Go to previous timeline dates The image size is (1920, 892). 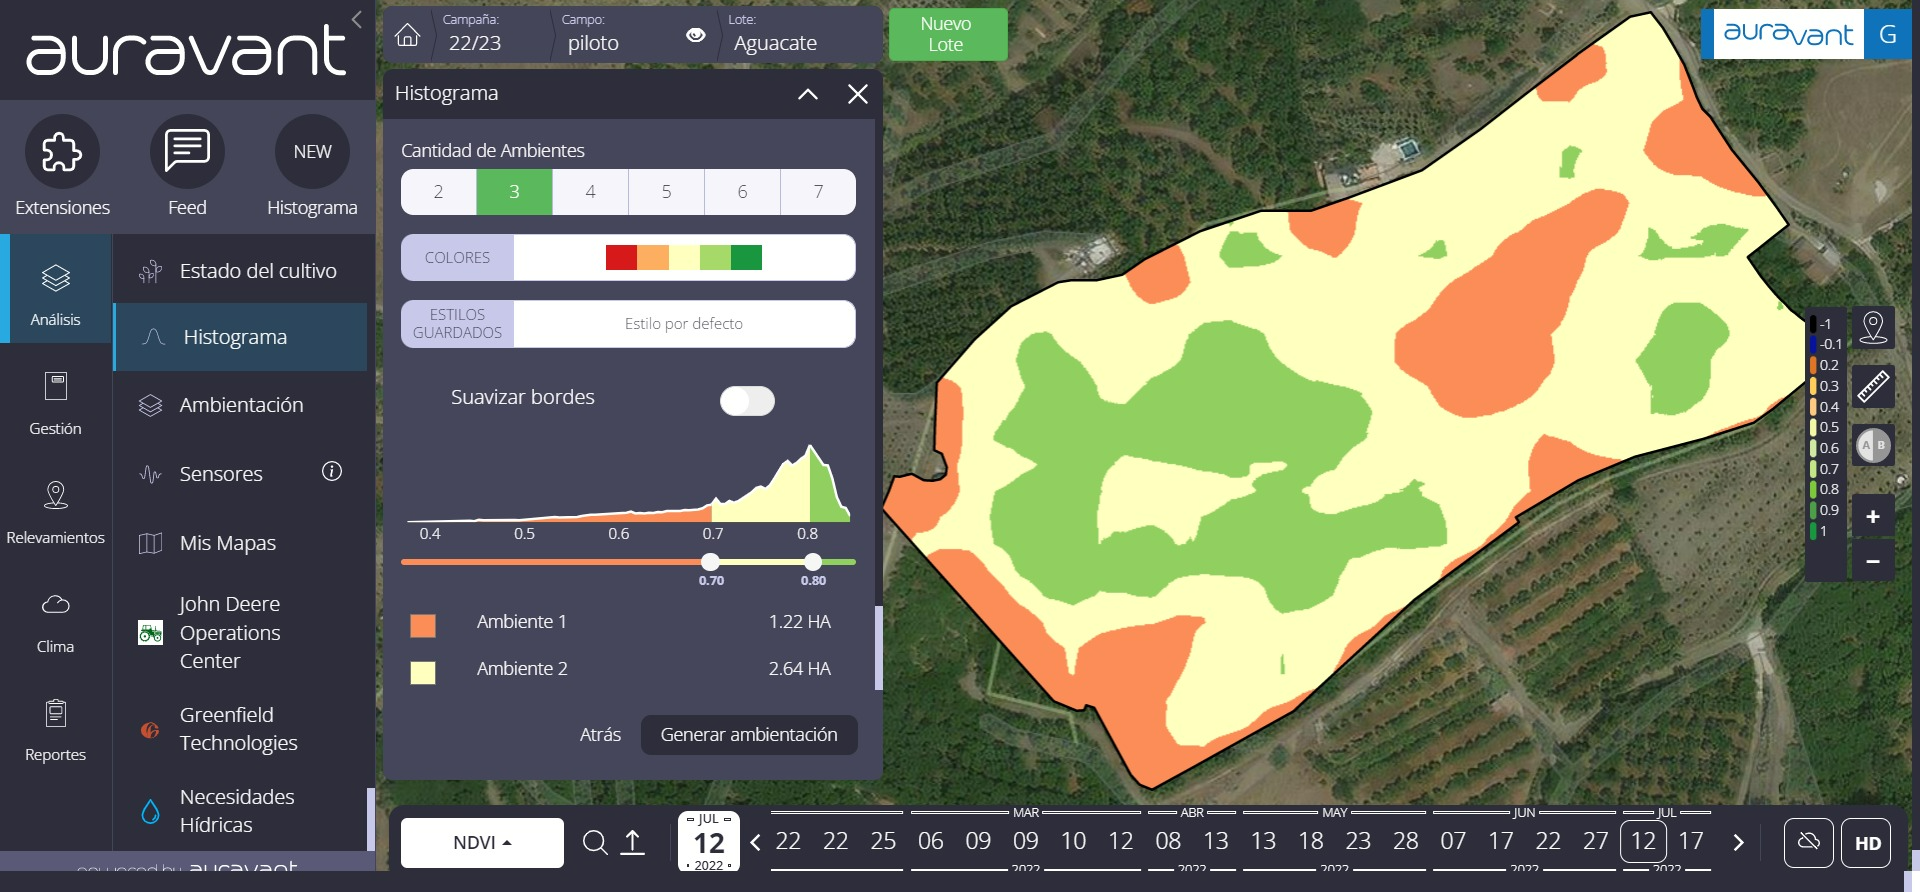tap(755, 843)
